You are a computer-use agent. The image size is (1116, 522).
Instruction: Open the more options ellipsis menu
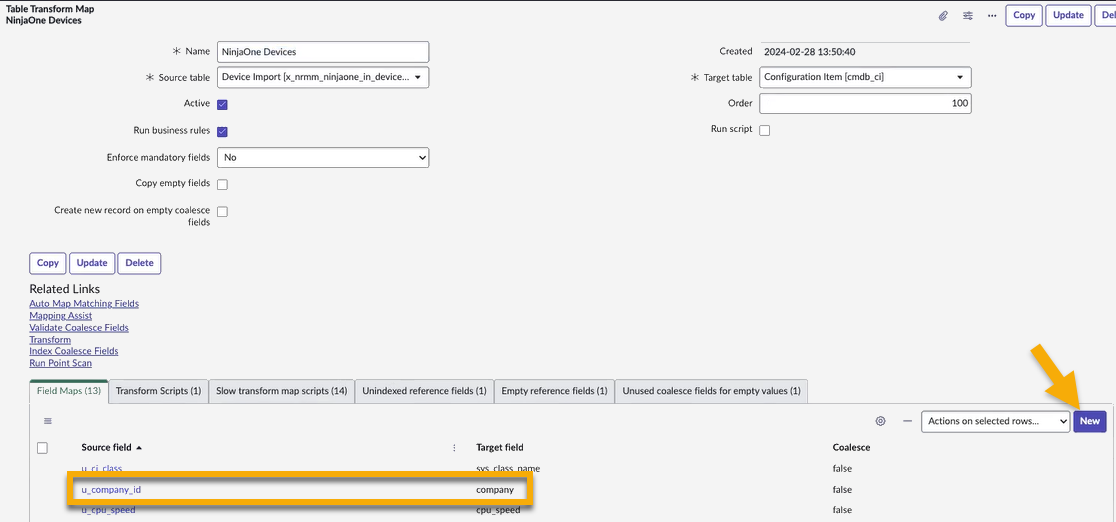pos(992,16)
